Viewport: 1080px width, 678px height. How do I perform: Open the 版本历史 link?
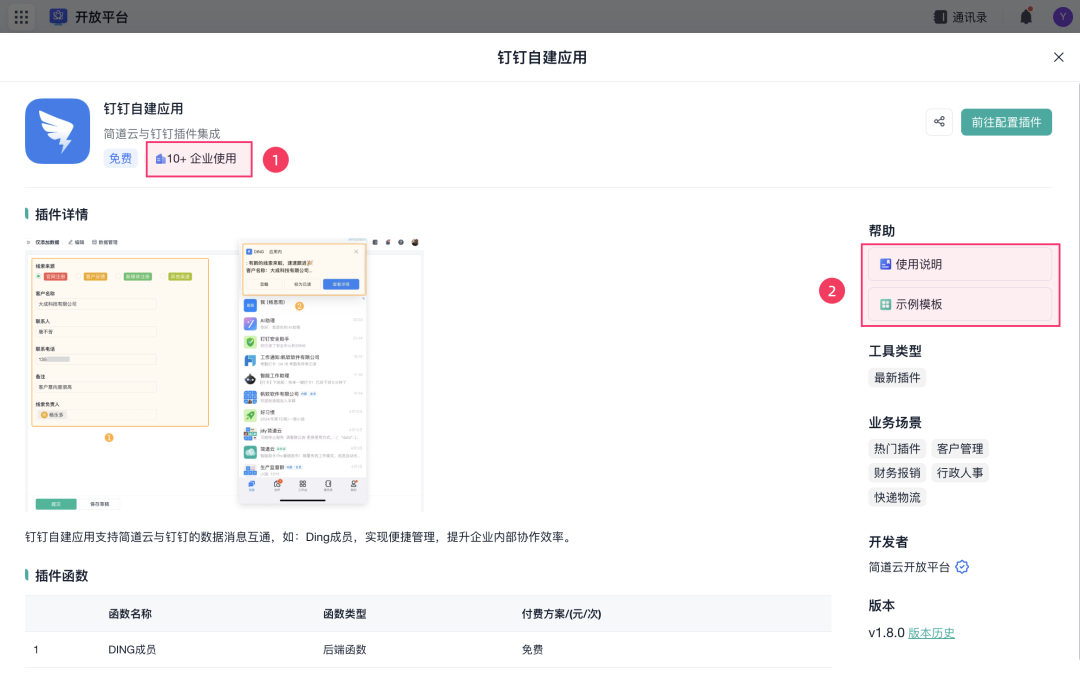click(931, 633)
